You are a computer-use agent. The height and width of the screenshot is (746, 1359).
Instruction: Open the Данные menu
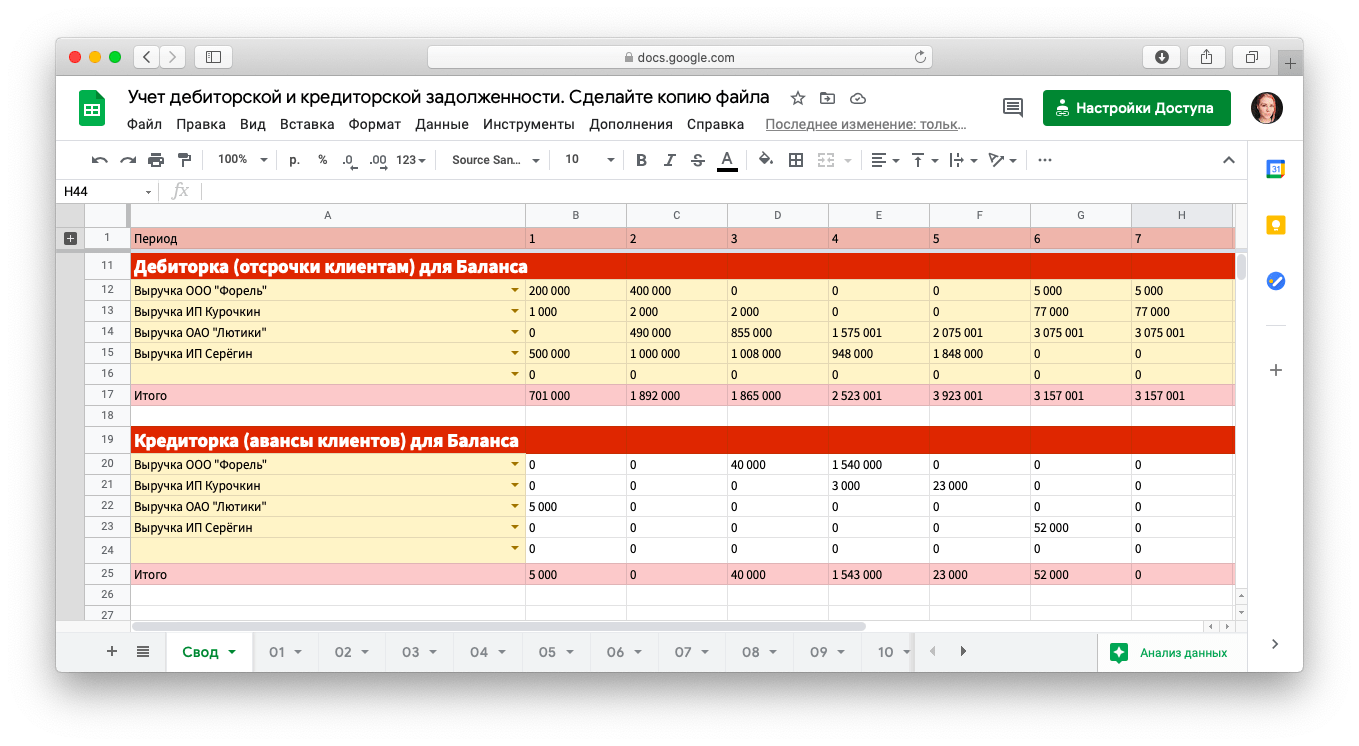[x=441, y=125]
